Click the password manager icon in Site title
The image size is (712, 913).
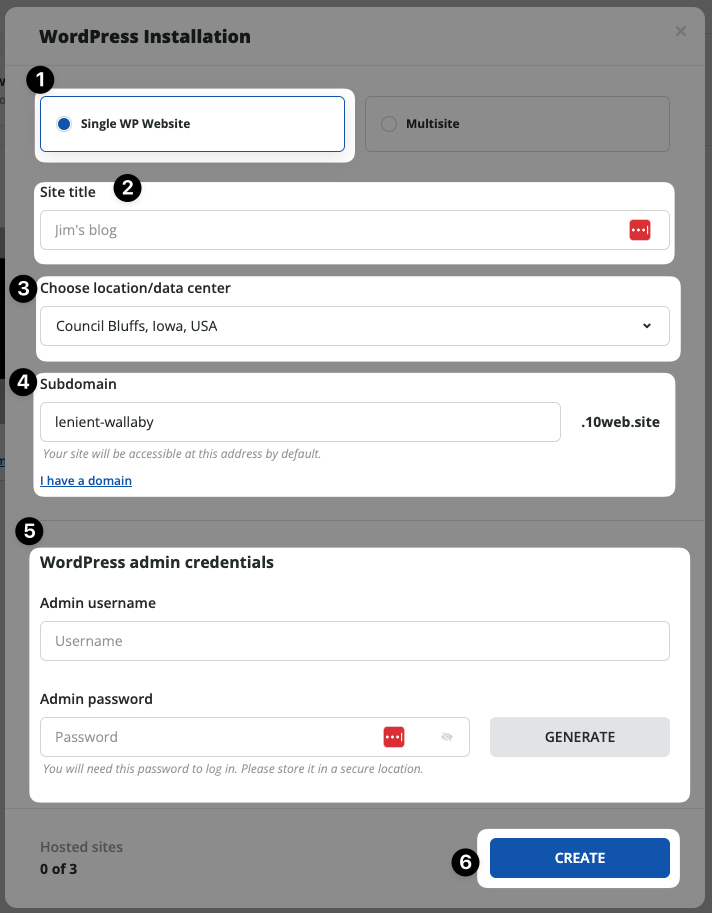tap(639, 230)
